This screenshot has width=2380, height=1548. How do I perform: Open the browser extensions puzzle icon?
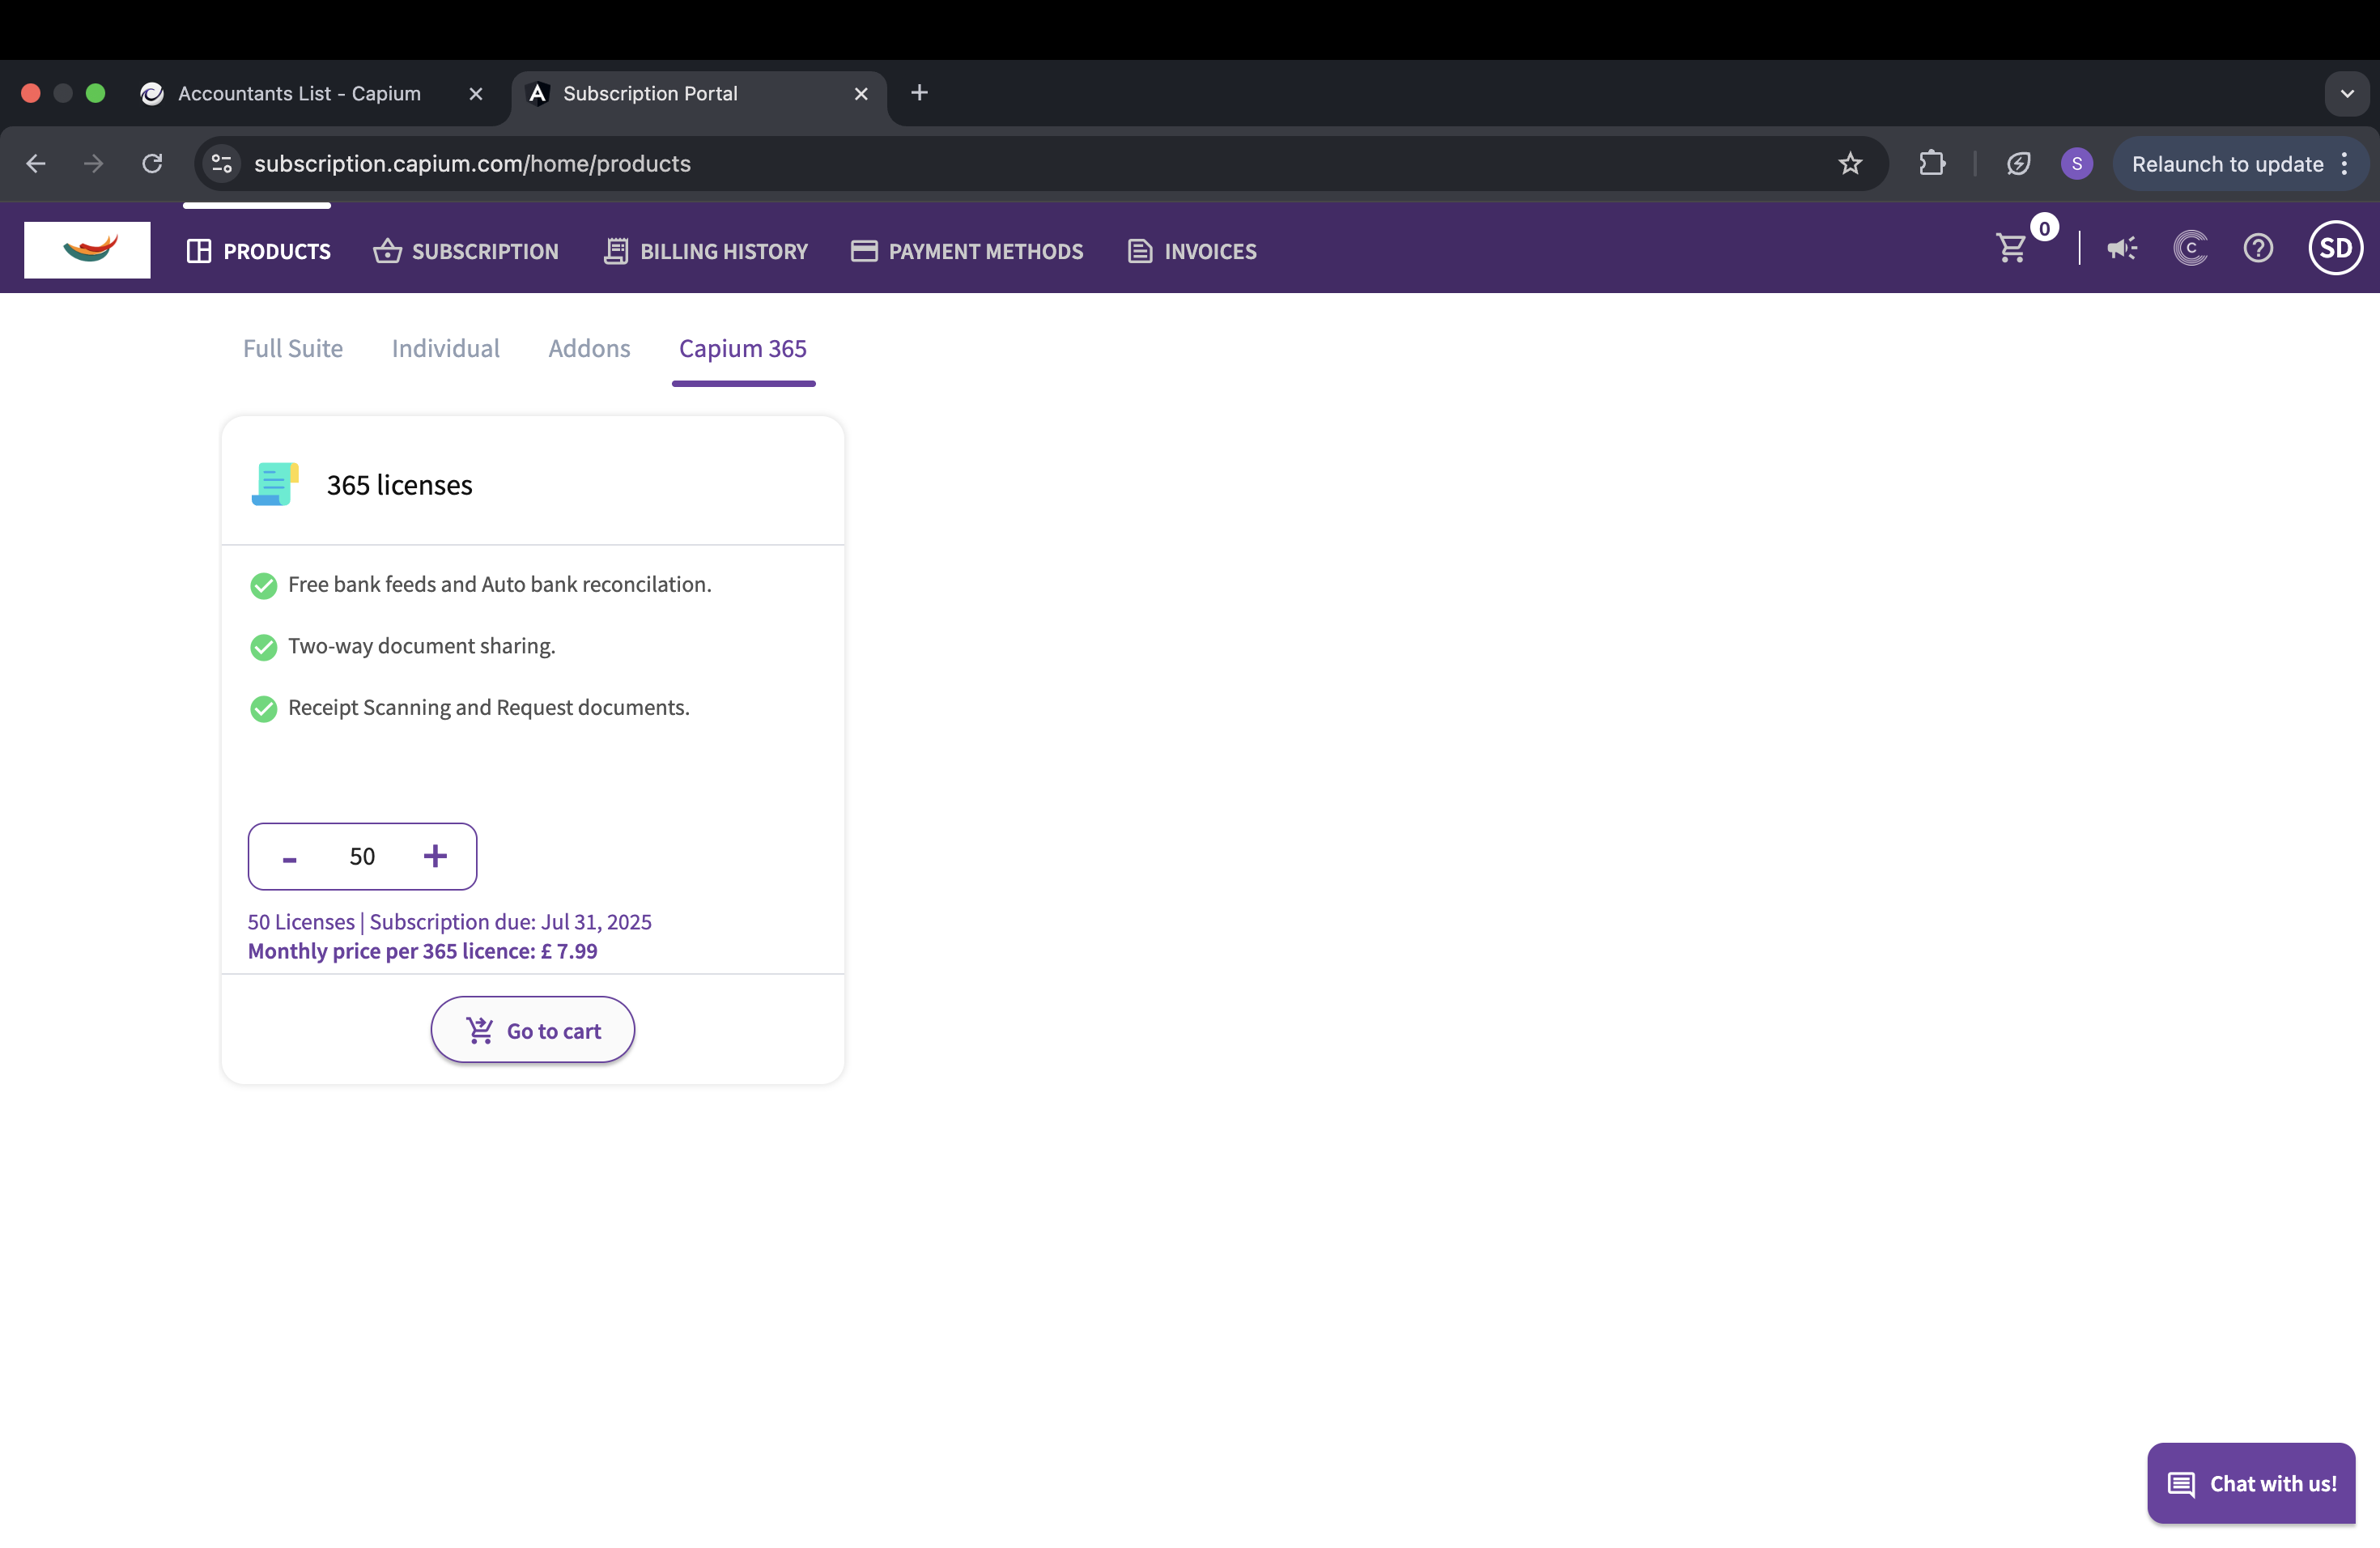coord(1932,164)
